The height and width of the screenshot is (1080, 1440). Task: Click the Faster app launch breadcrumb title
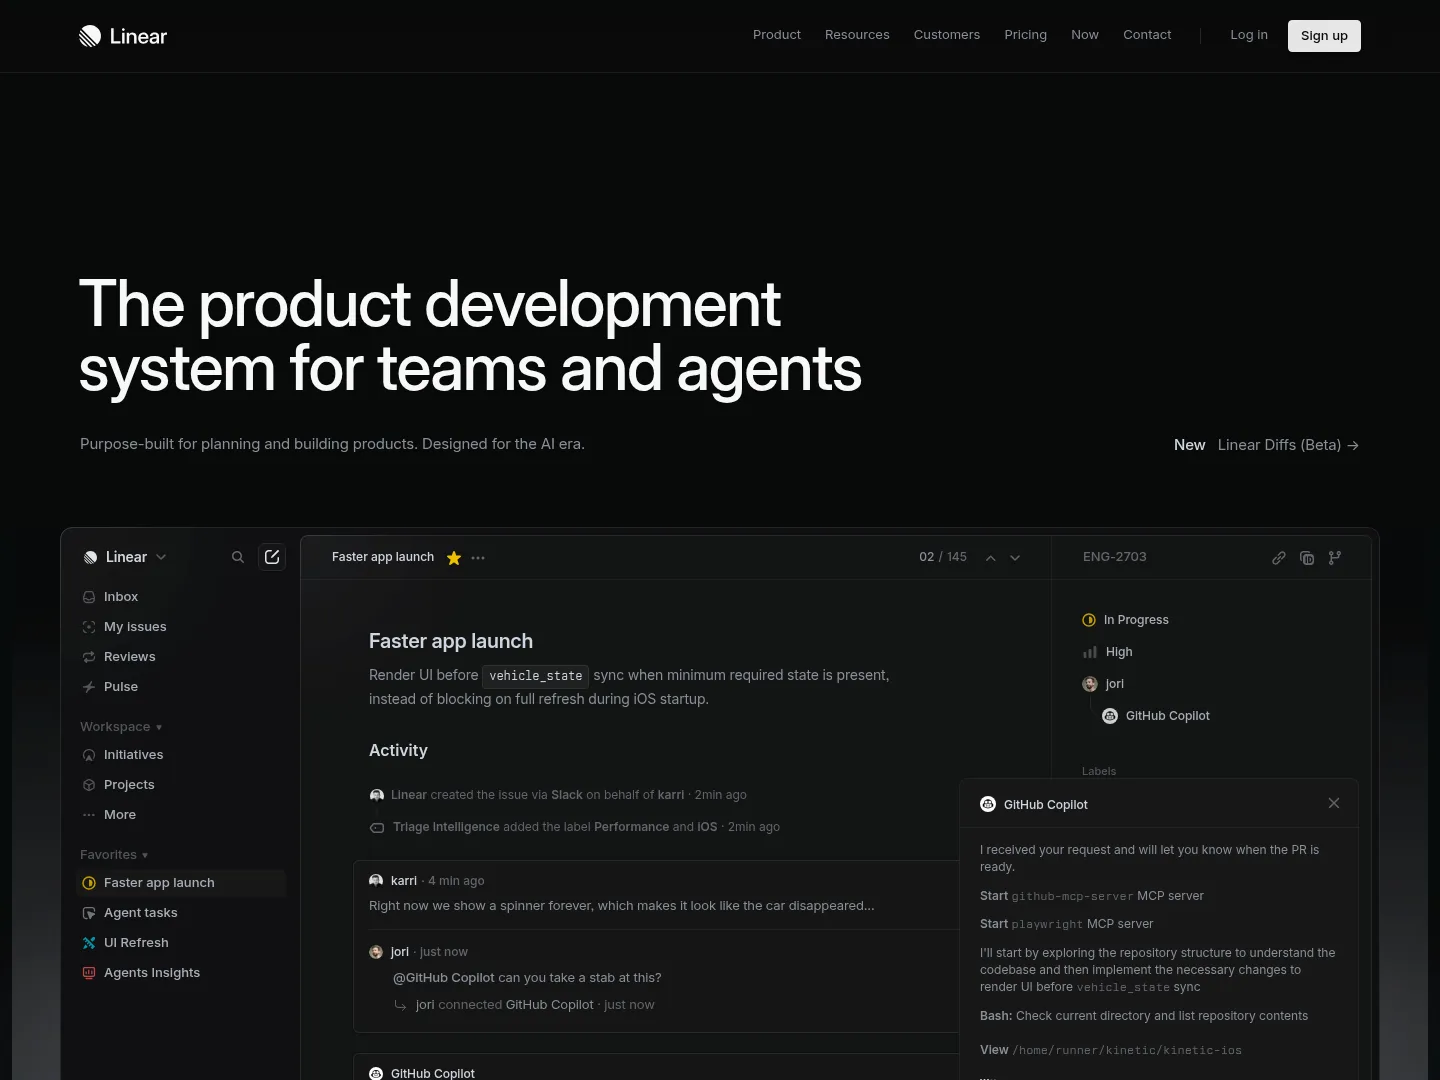[383, 557]
